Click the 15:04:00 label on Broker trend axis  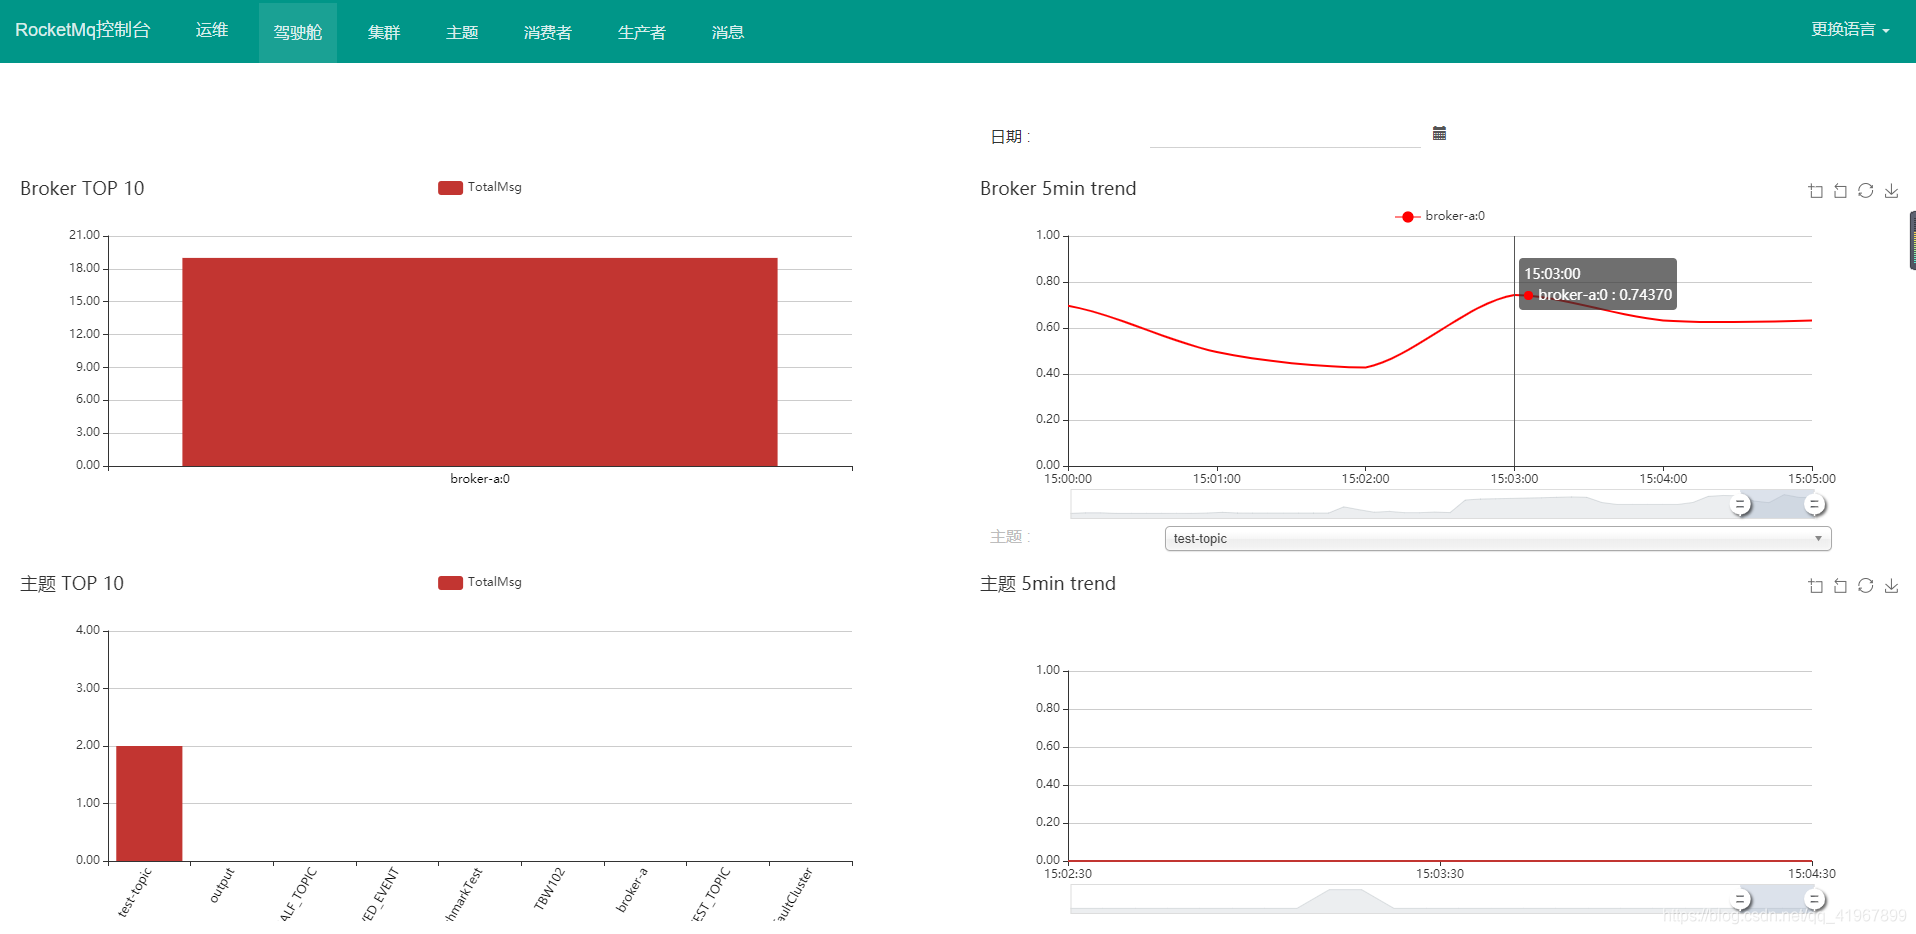tap(1663, 479)
